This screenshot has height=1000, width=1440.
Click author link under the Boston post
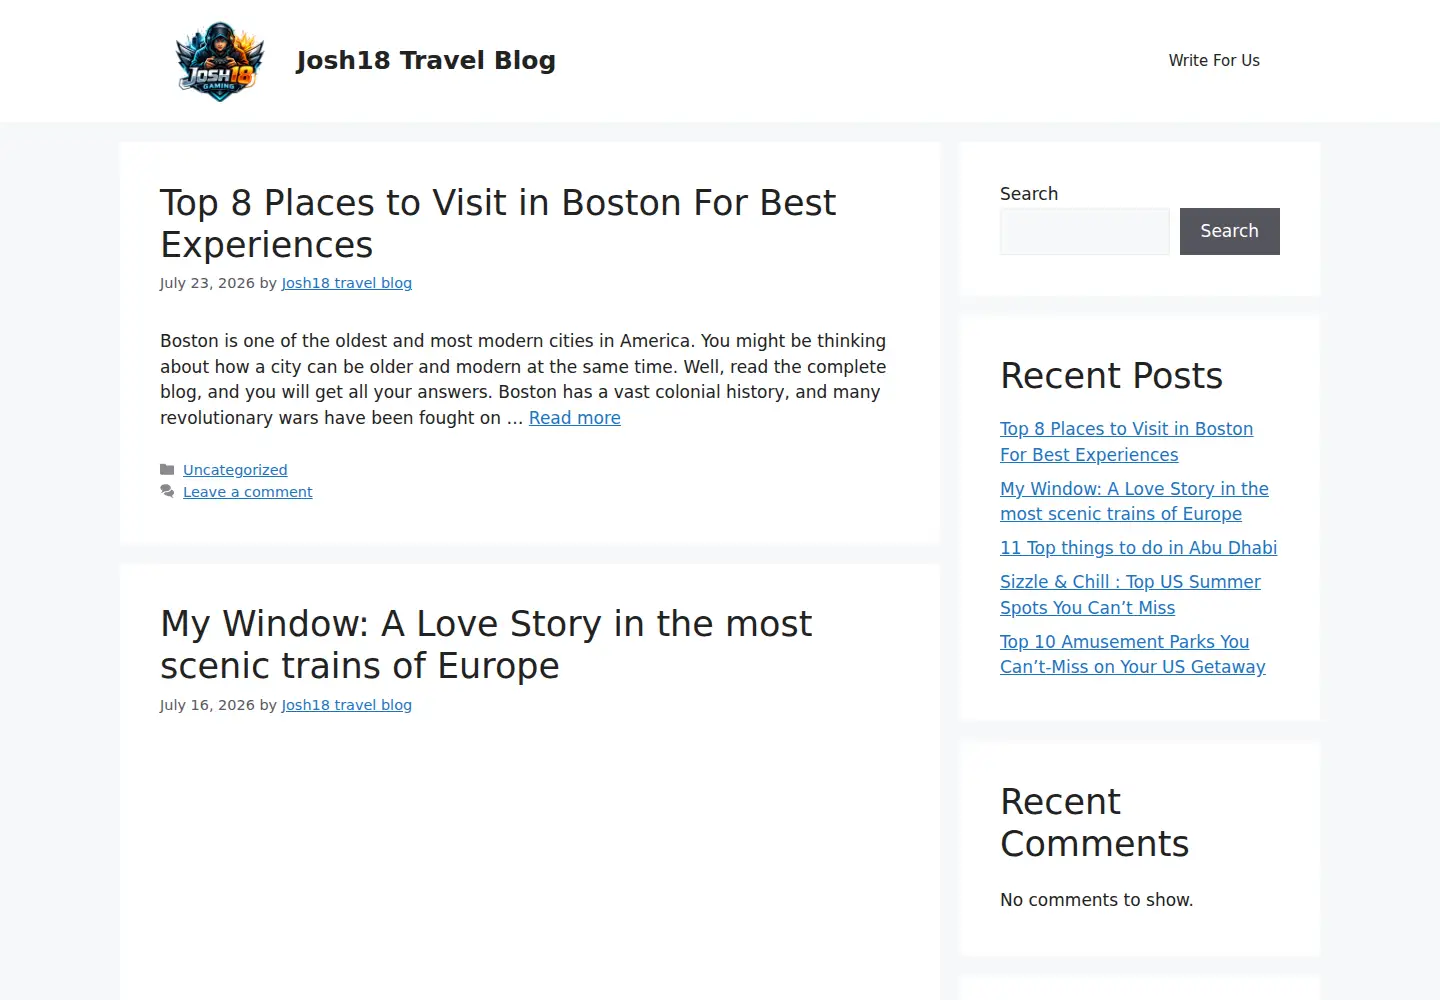coord(347,283)
